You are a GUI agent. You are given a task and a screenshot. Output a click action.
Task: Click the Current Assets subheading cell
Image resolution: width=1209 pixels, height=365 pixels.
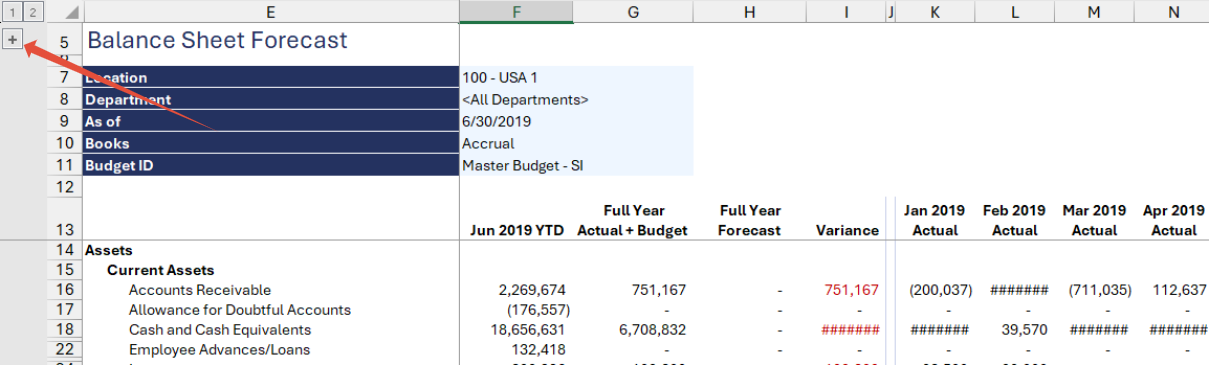(161, 270)
